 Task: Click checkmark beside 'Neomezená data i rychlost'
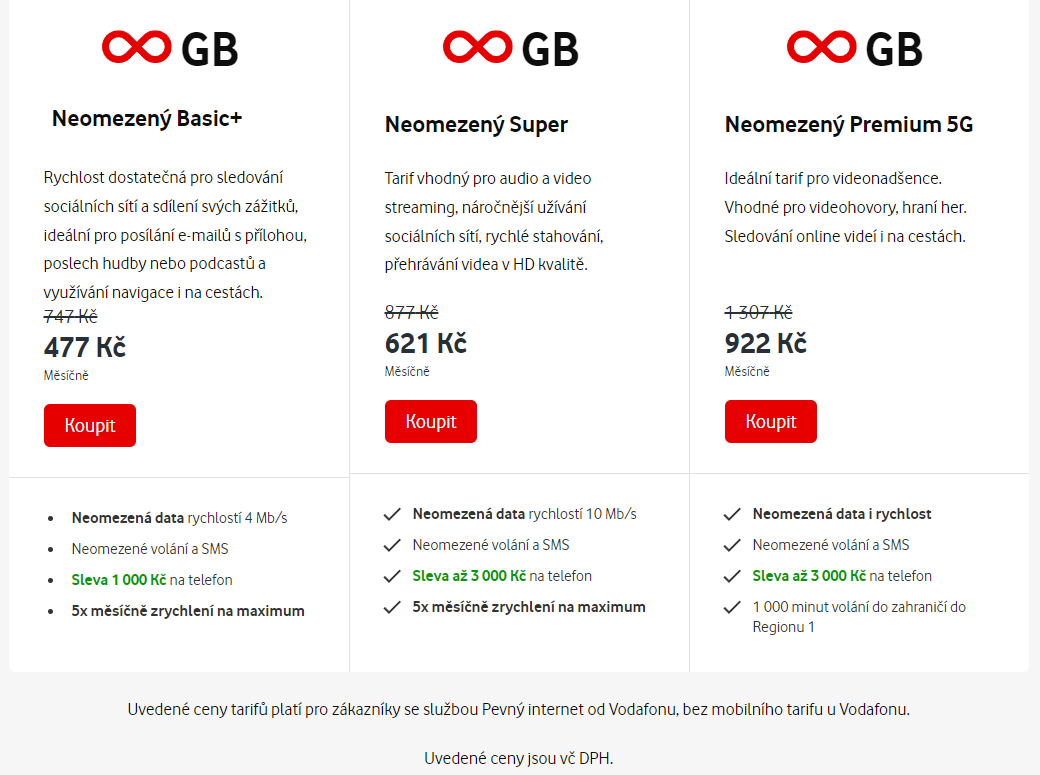pos(732,514)
